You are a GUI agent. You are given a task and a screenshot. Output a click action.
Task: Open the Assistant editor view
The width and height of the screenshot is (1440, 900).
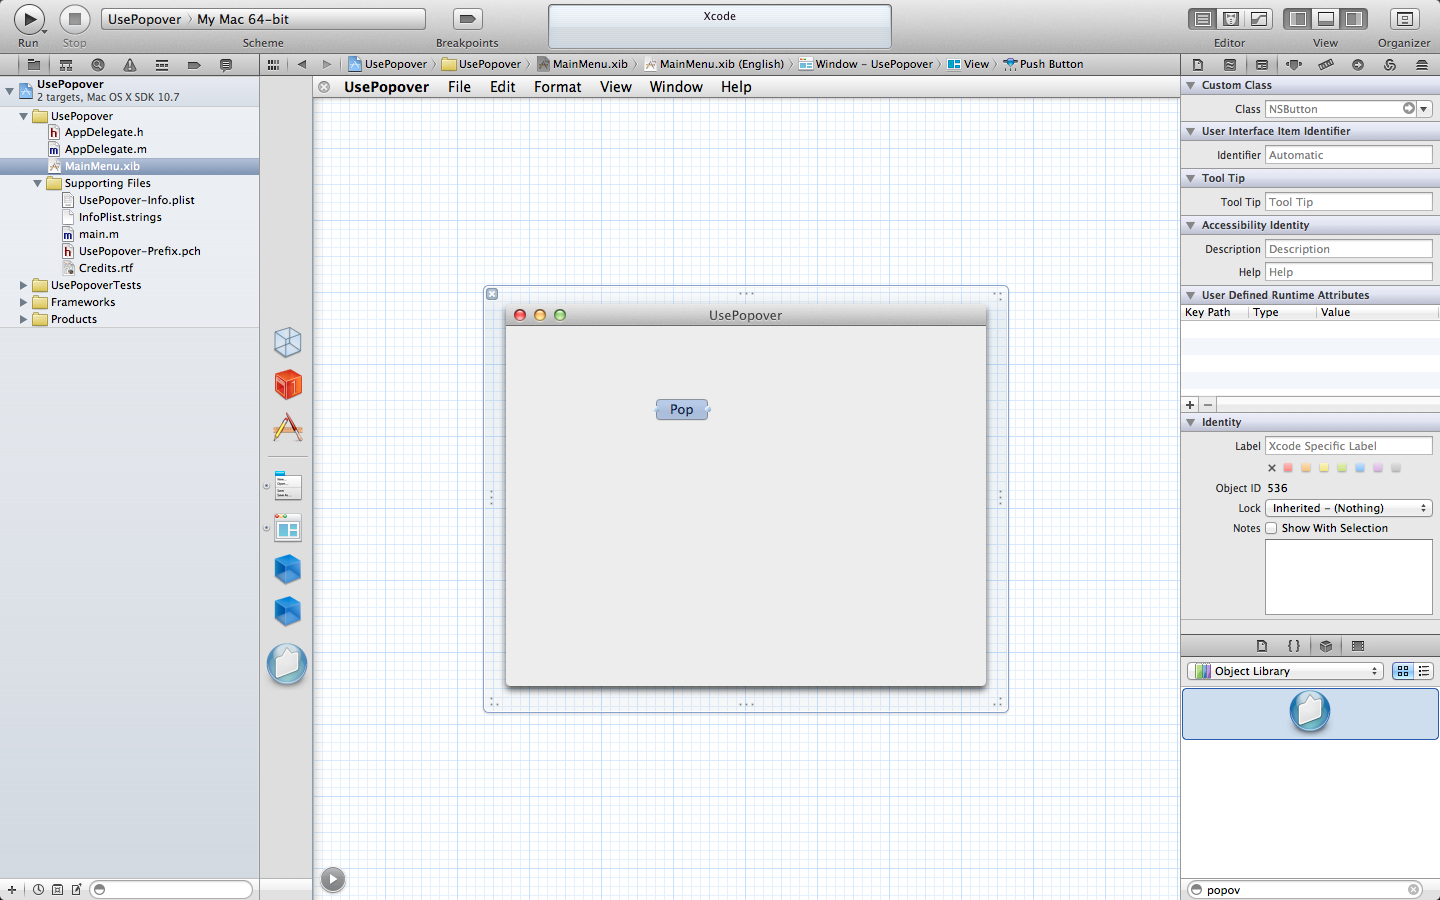pyautogui.click(x=1231, y=19)
